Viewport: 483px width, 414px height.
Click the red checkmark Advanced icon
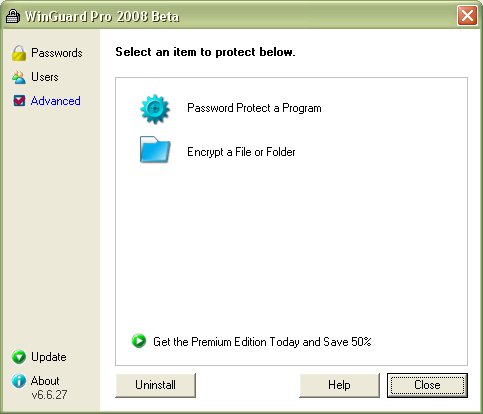click(x=19, y=101)
